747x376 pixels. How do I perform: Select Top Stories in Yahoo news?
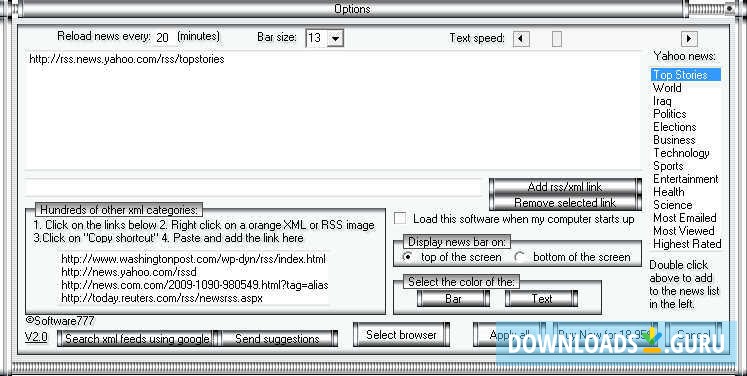coord(685,75)
